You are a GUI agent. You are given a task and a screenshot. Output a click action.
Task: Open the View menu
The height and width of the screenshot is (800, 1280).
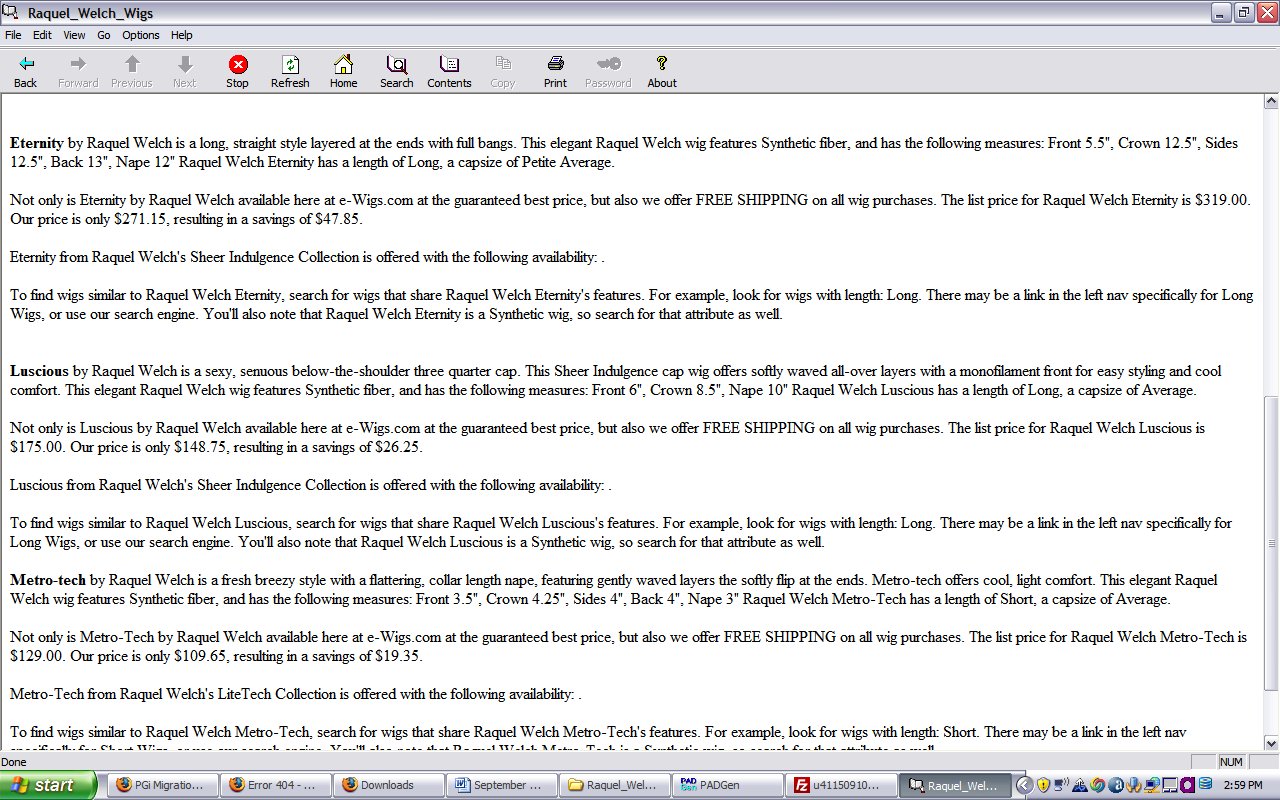[74, 35]
